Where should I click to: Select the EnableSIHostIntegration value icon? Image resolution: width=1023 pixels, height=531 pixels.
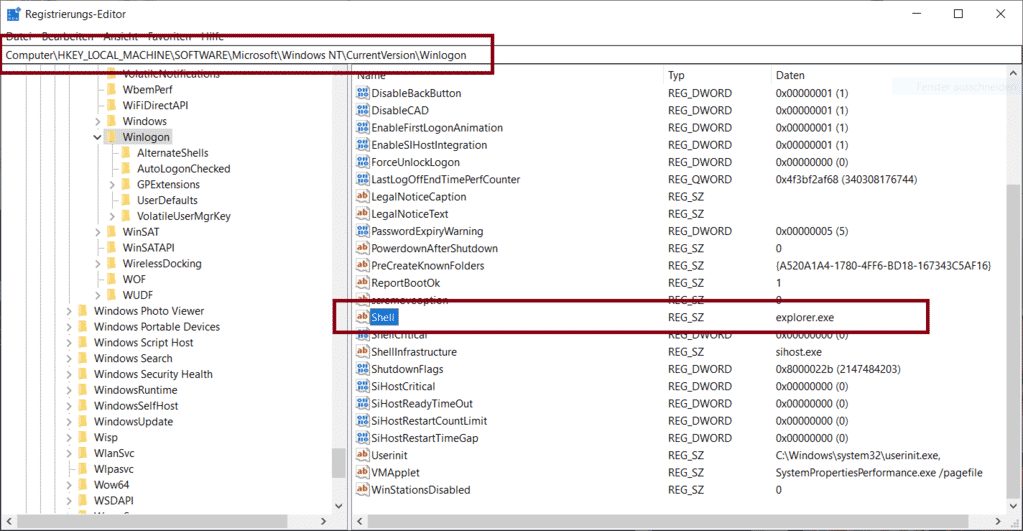coord(362,145)
